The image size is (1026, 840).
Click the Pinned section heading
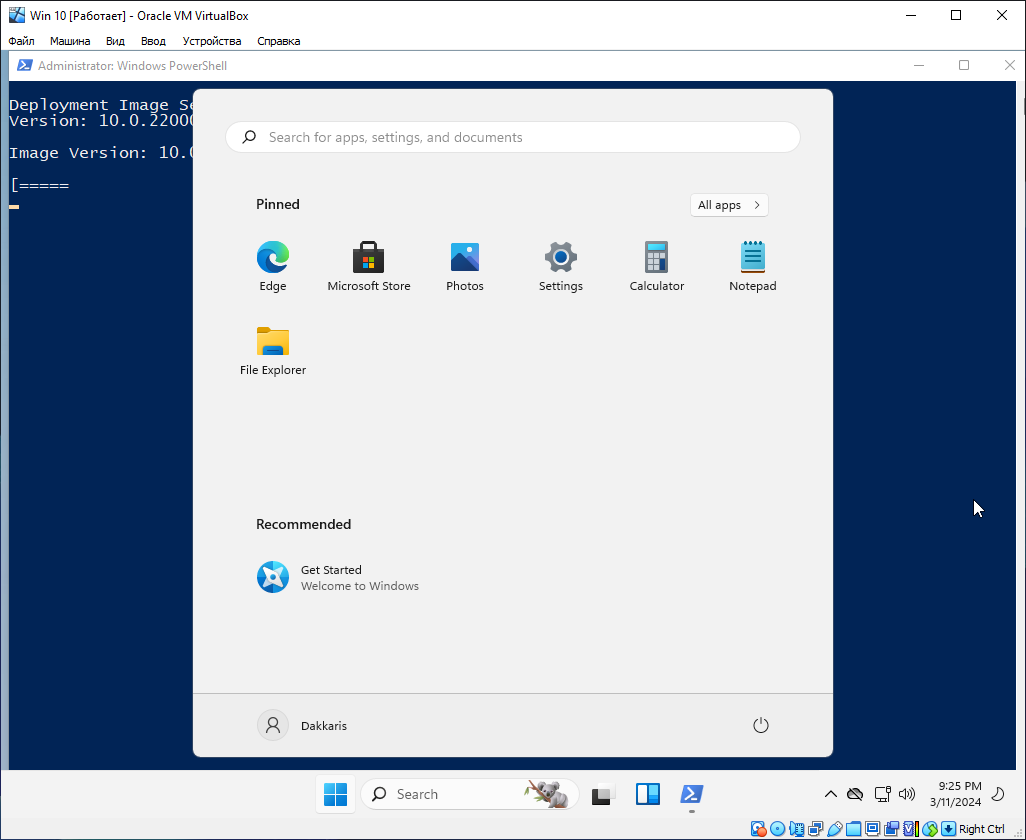[277, 204]
